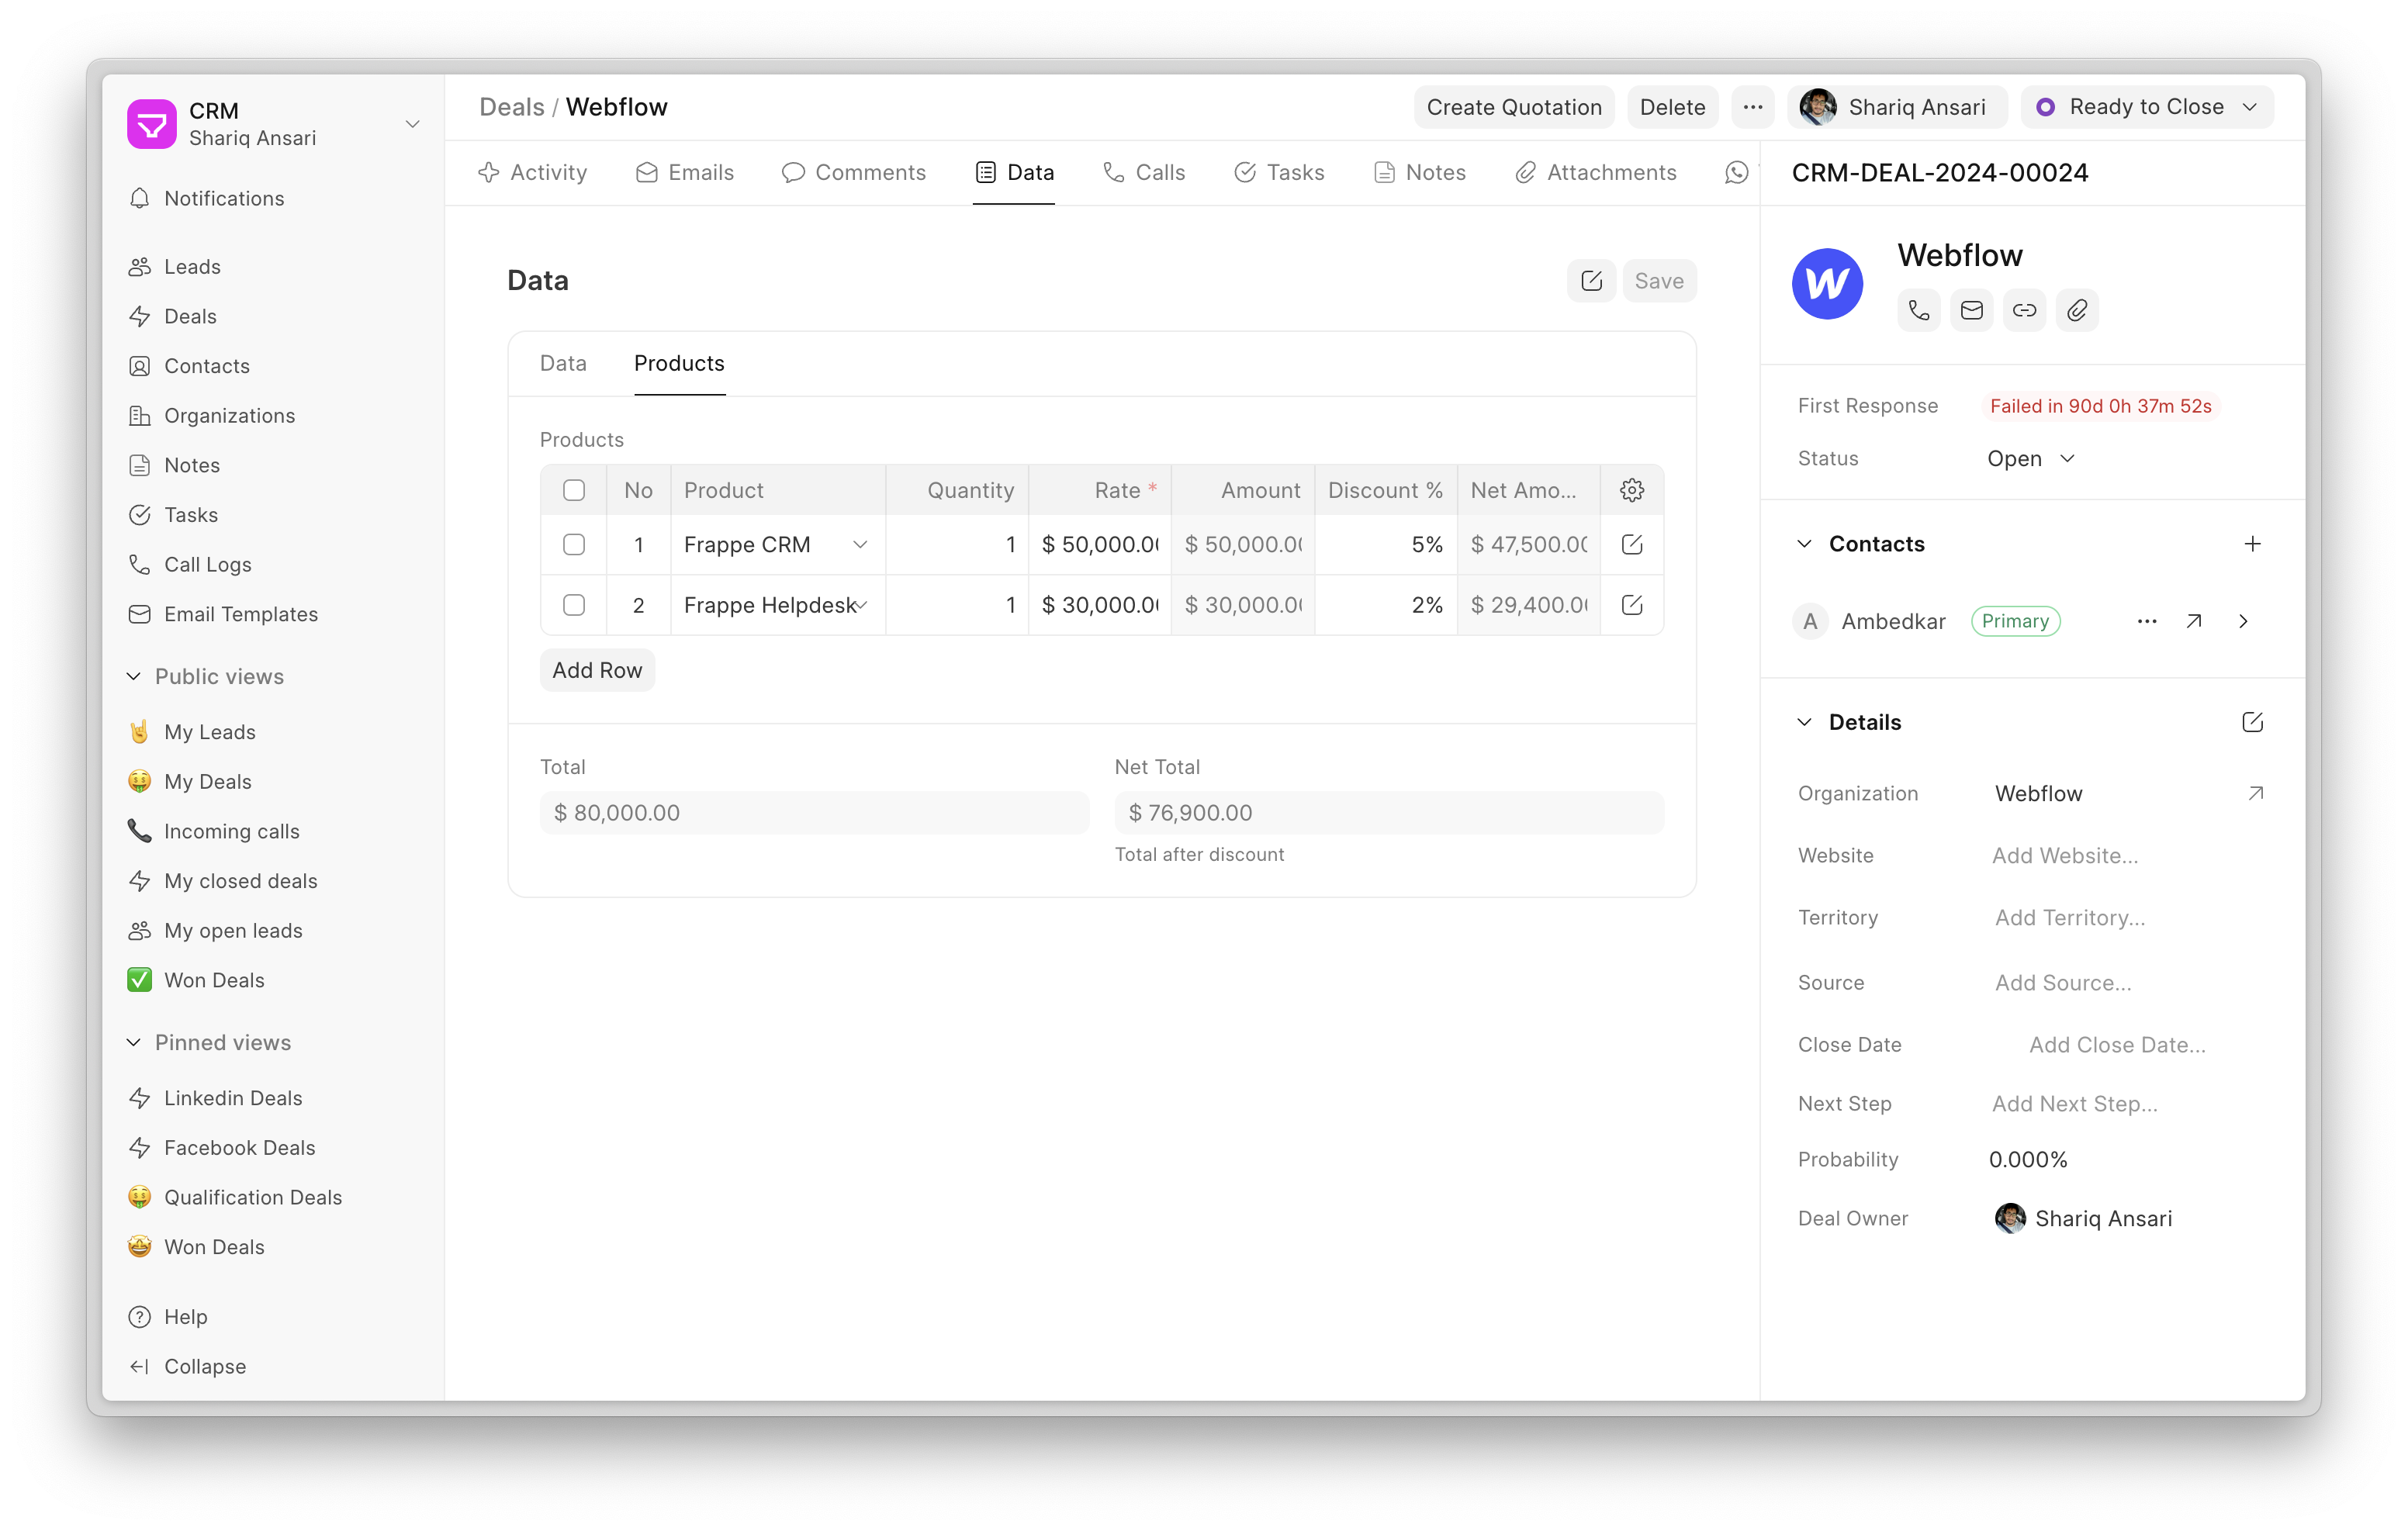Image resolution: width=2408 pixels, height=1531 pixels.
Task: Open Call Logs in the sidebar
Action: (272, 564)
